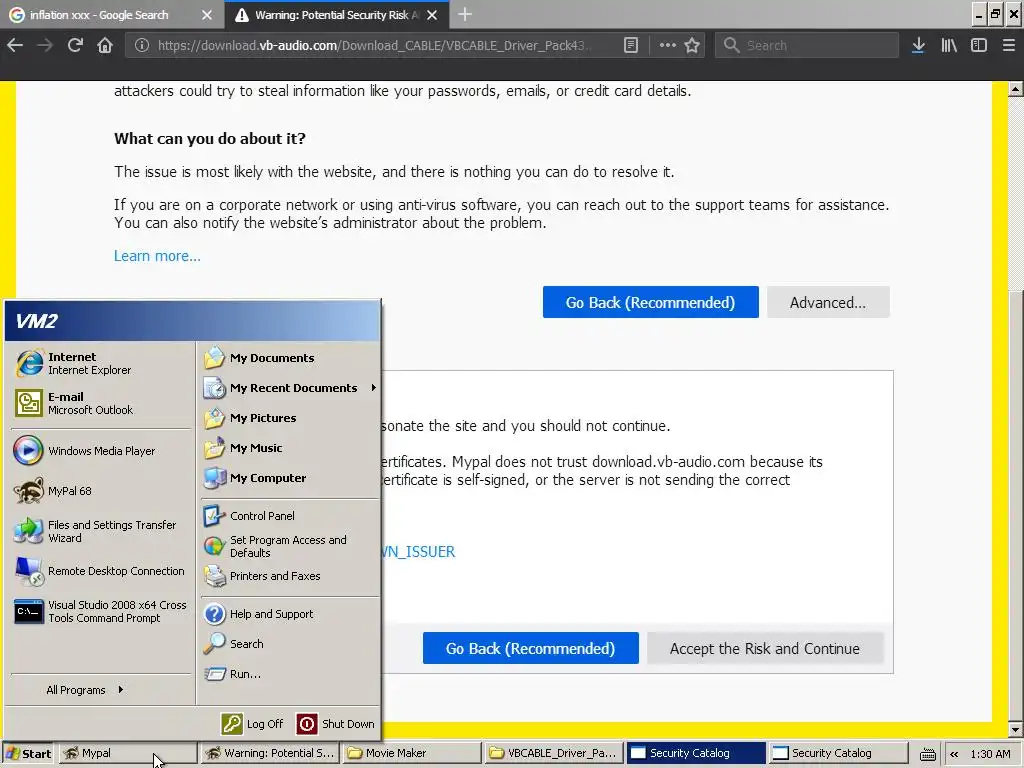Open My Pictures folder

(290, 418)
